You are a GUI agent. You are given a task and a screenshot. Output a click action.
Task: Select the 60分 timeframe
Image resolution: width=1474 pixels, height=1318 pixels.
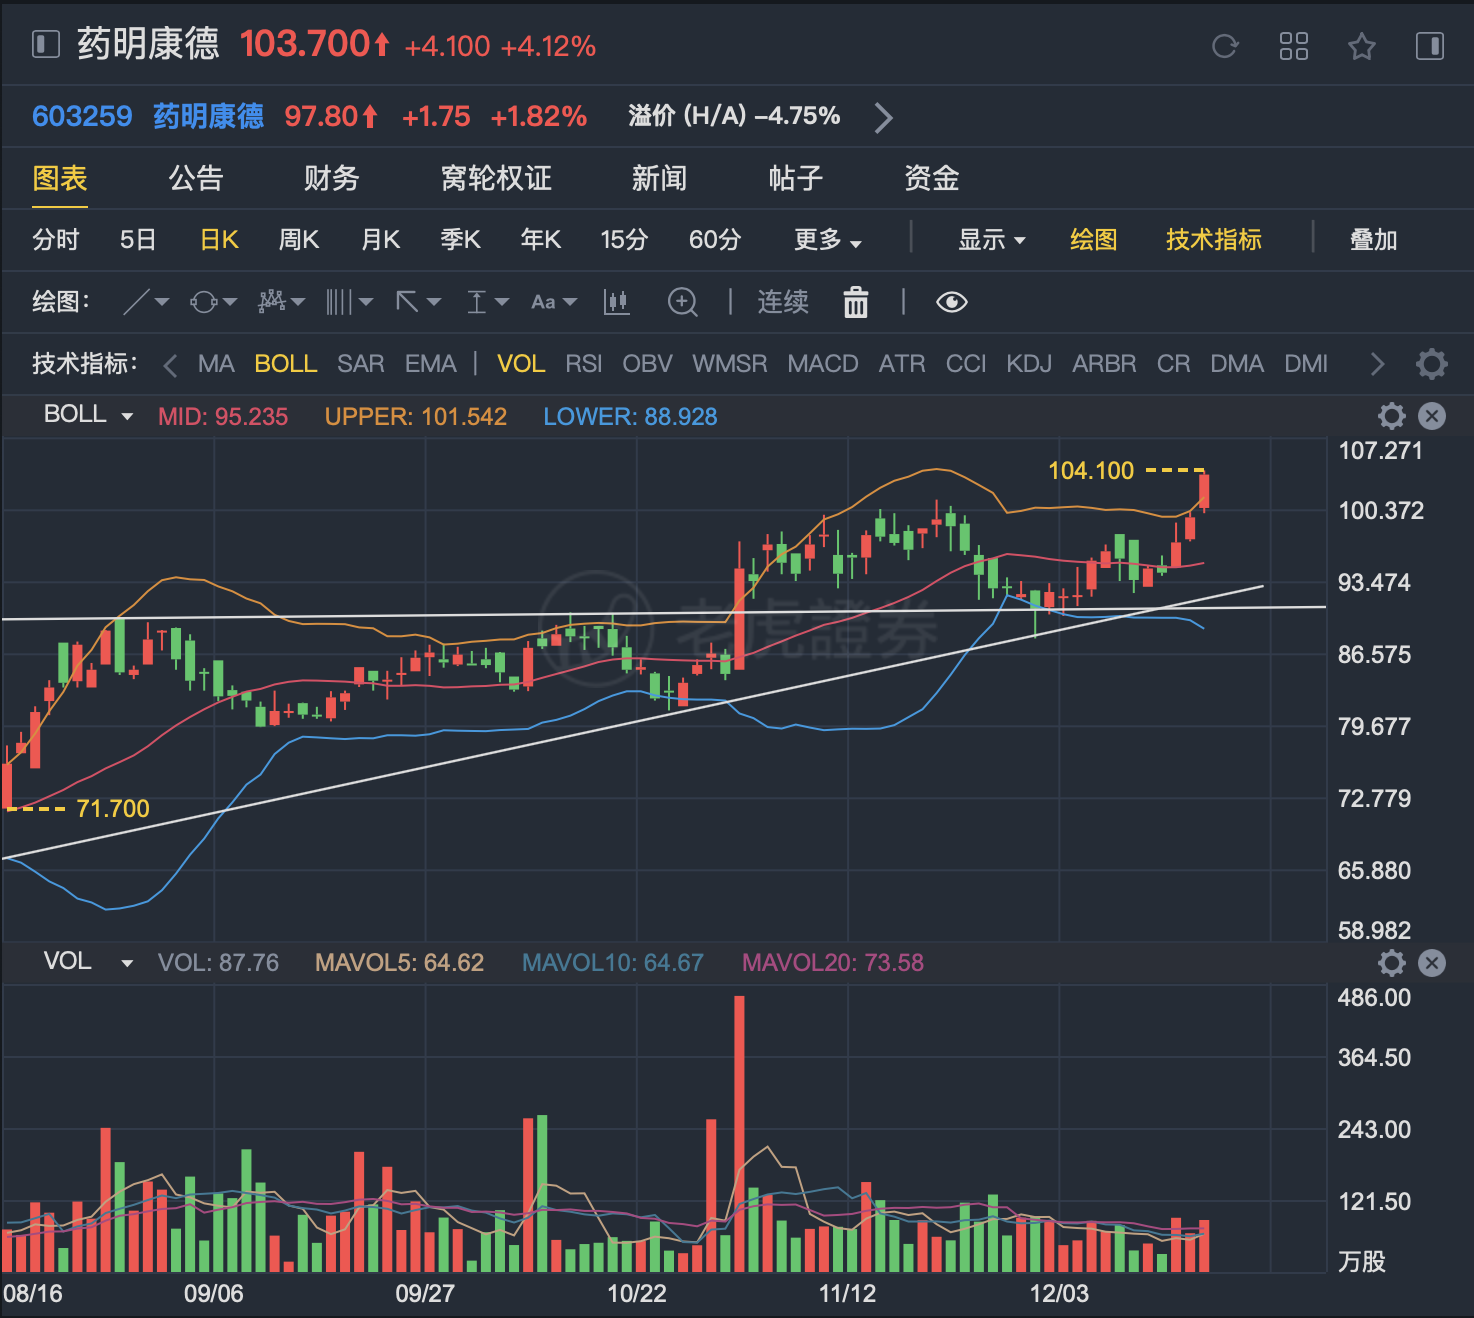(715, 240)
